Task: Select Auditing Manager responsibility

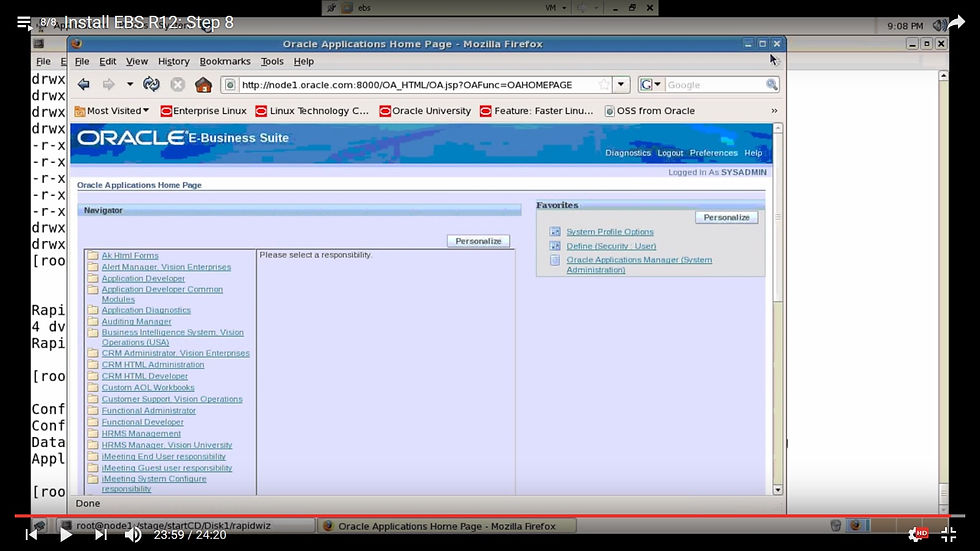Action: click(x=136, y=322)
